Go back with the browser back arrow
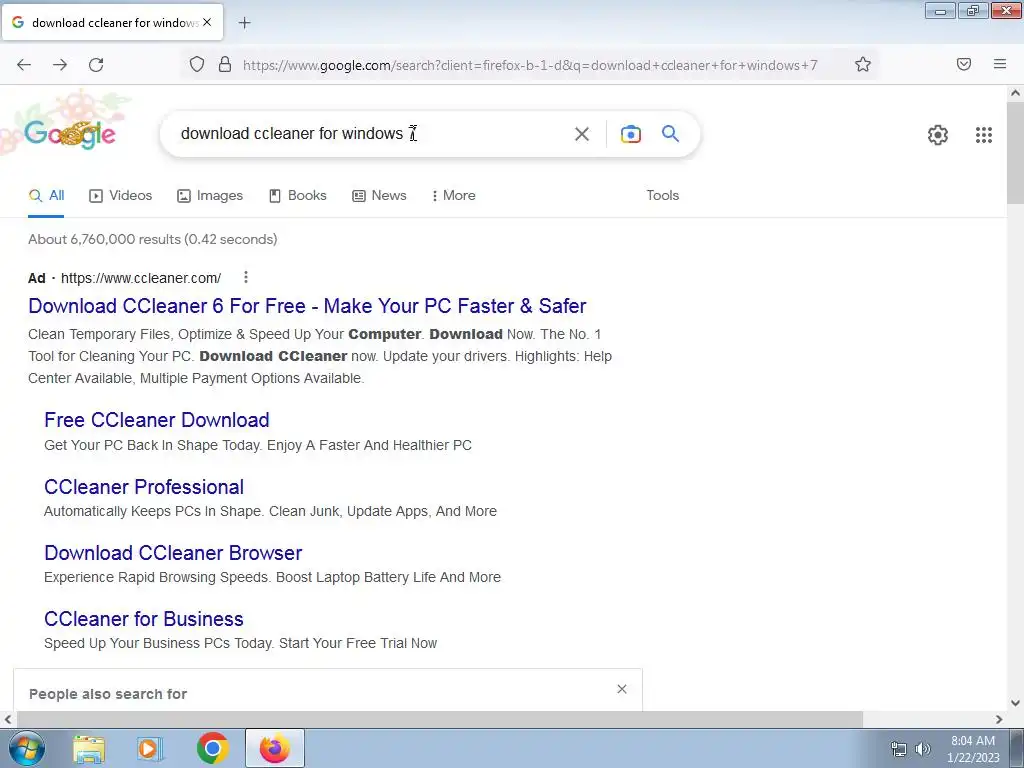The height and width of the screenshot is (768, 1024). [24, 65]
